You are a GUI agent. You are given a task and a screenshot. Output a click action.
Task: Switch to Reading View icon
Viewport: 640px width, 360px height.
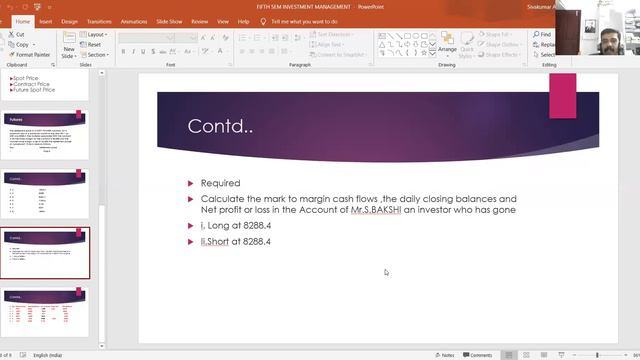click(x=544, y=355)
